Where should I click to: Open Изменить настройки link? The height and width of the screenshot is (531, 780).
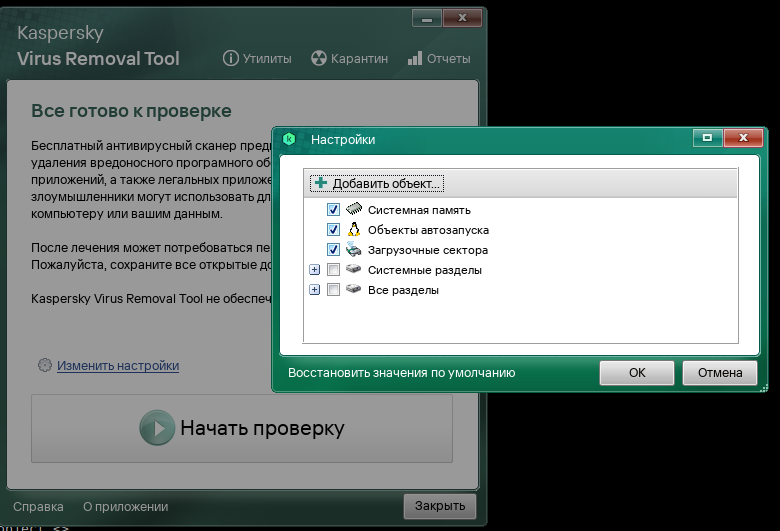tap(118, 366)
